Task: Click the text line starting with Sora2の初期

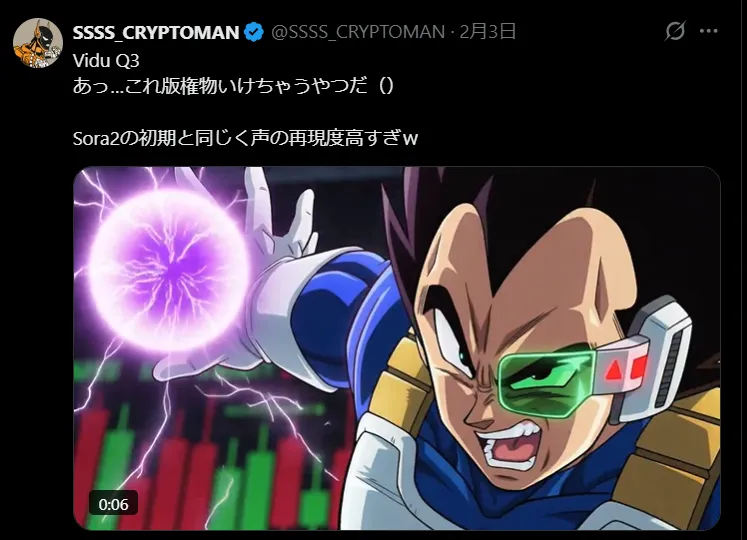Action: 245,139
